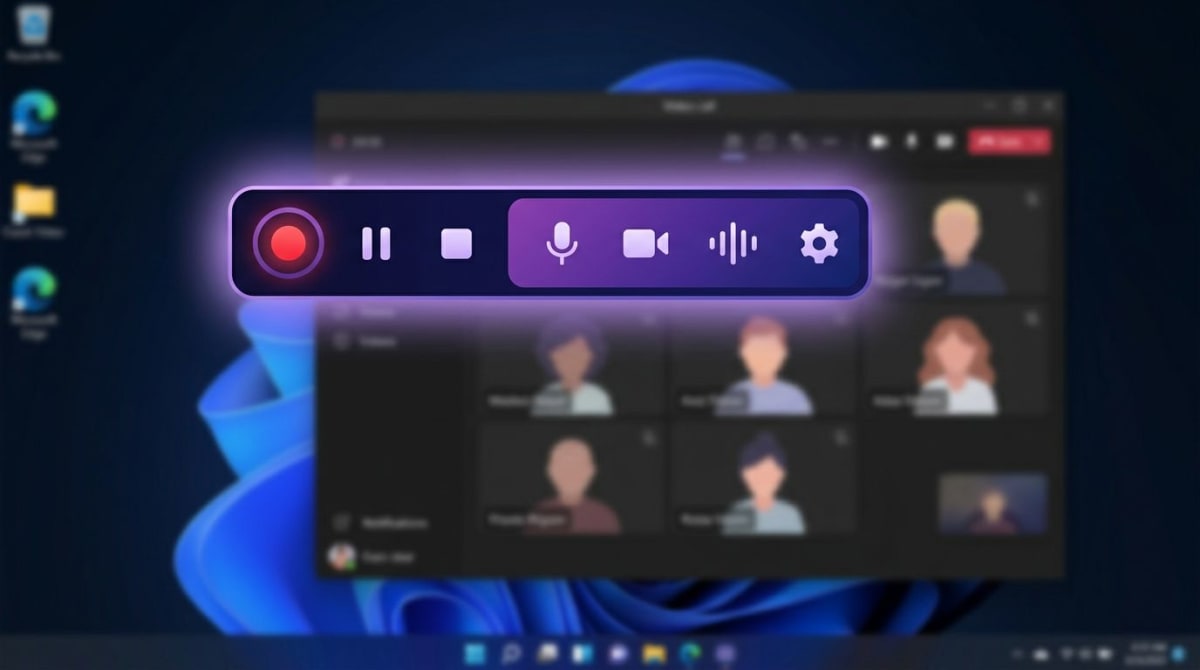Open taskbar Search magnifier
This screenshot has height=670, width=1200.
[x=512, y=653]
